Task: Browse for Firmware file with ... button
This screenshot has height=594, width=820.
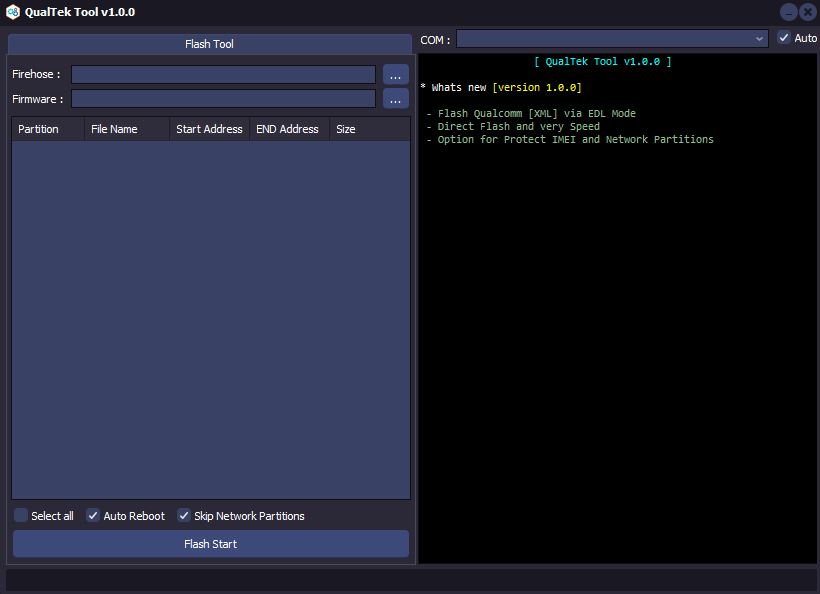Action: pos(395,99)
